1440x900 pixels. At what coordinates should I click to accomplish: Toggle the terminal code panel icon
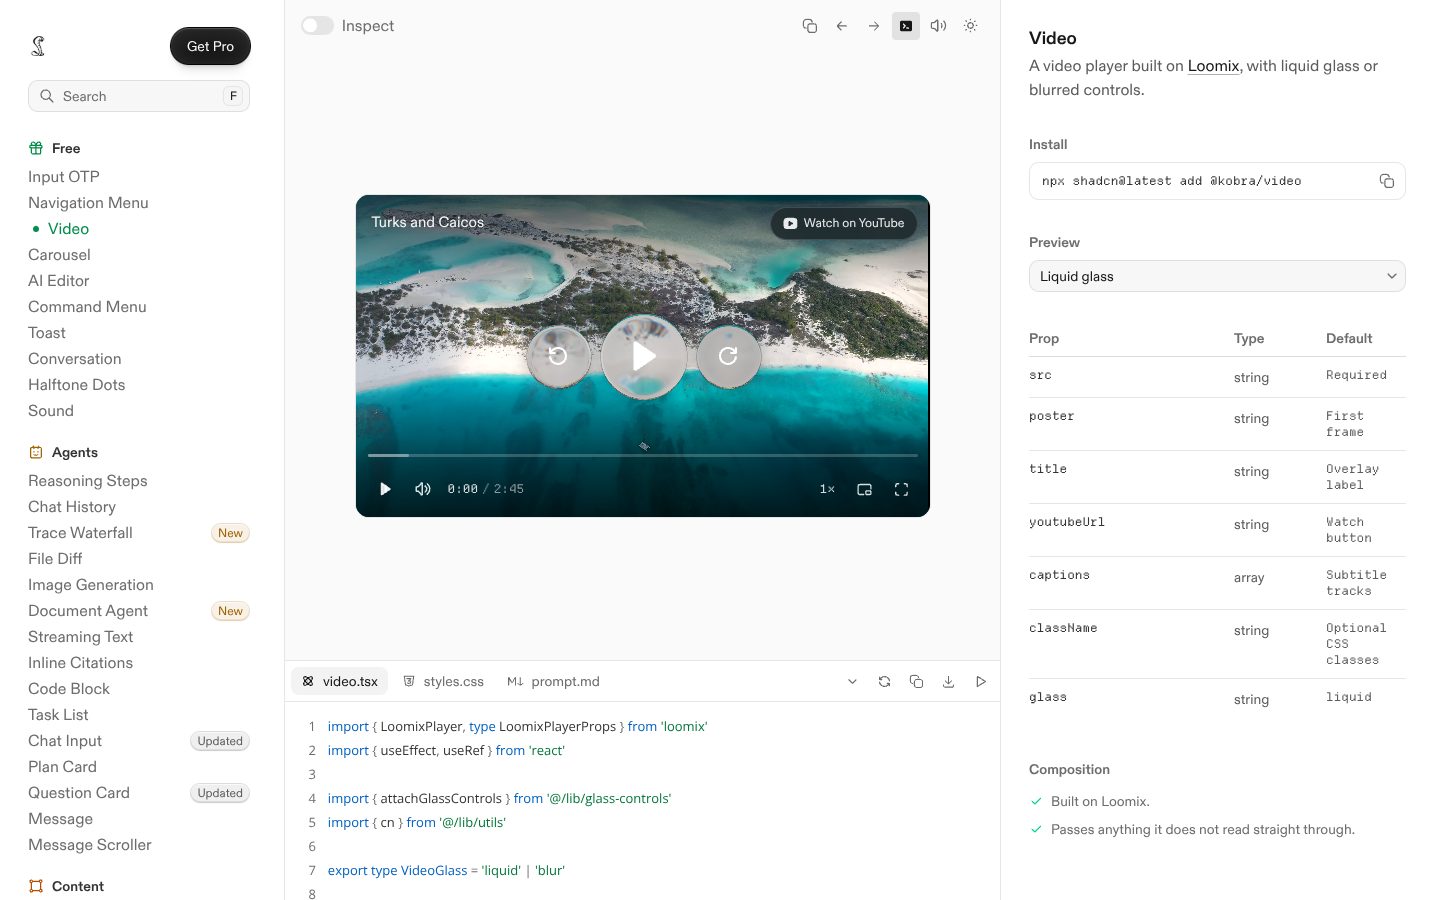coord(906,26)
